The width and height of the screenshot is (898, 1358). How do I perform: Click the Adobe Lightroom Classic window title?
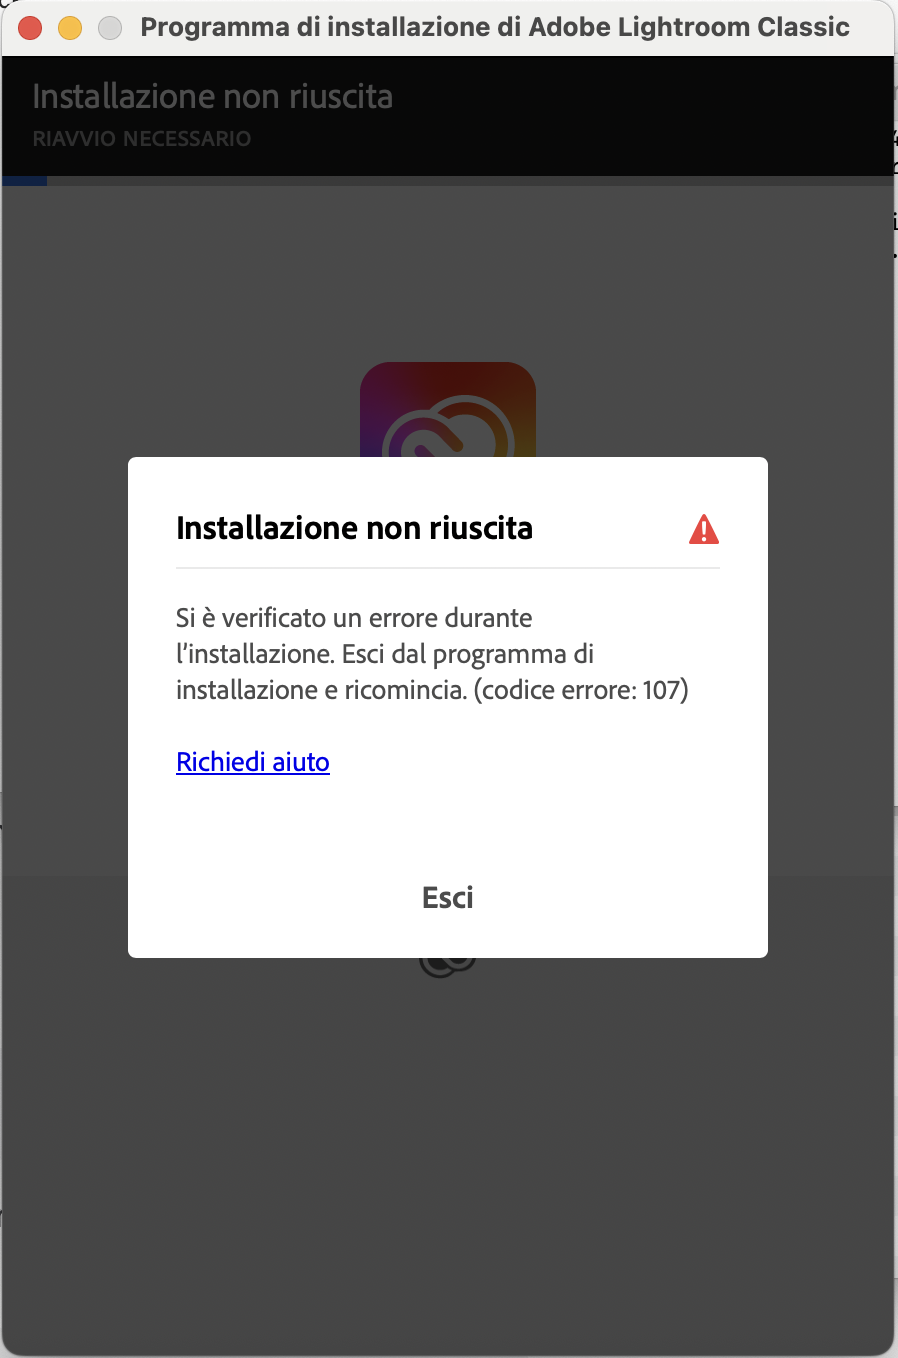tap(495, 27)
